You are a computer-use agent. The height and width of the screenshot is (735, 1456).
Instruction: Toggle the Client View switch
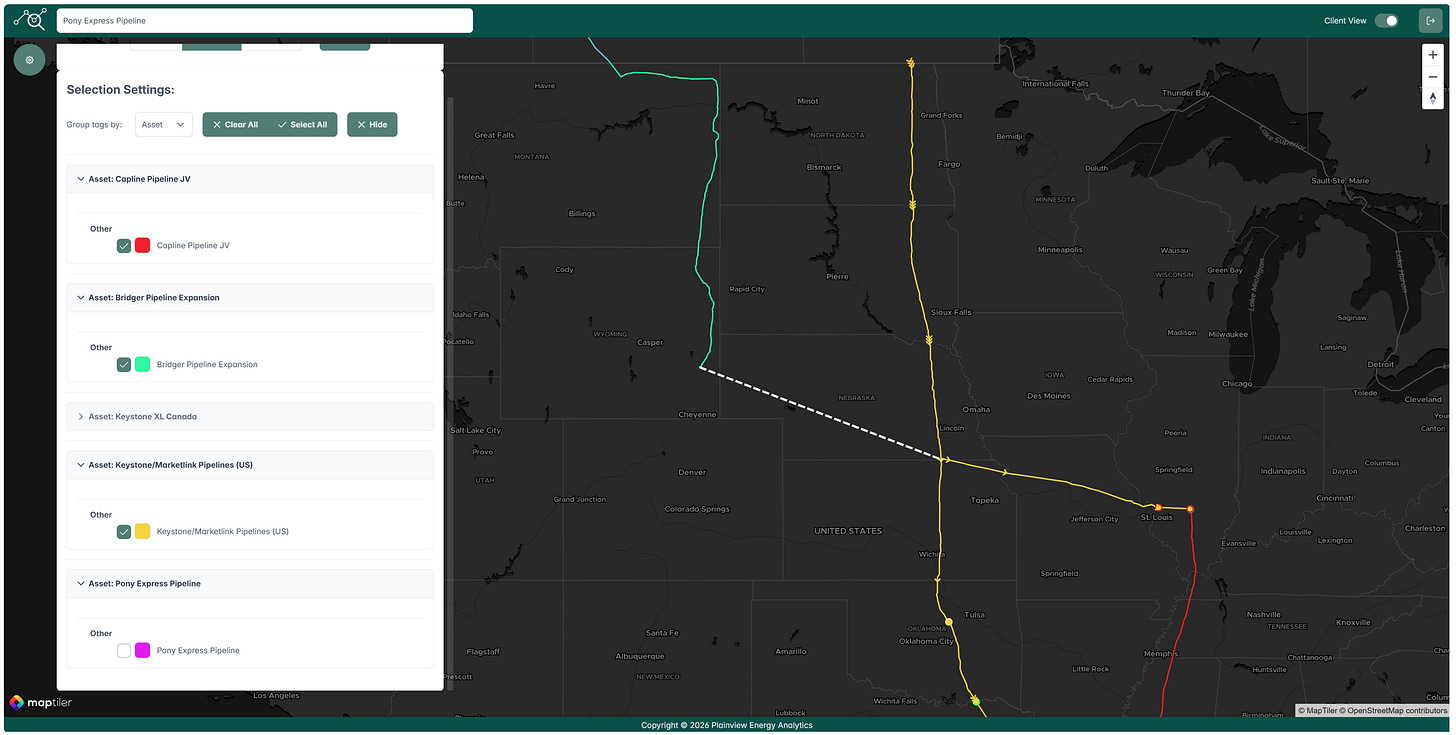pos(1386,20)
